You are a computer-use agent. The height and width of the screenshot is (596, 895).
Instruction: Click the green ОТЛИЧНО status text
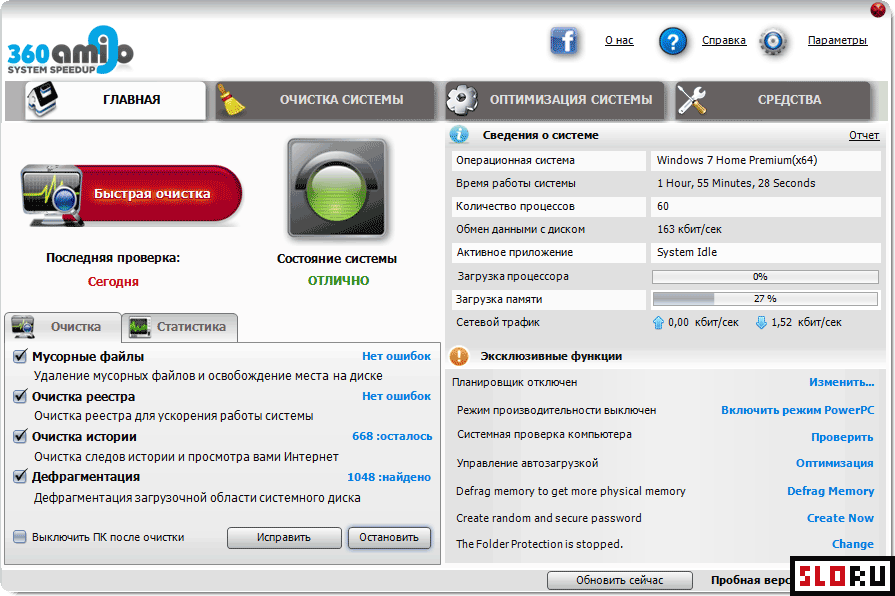tap(338, 280)
